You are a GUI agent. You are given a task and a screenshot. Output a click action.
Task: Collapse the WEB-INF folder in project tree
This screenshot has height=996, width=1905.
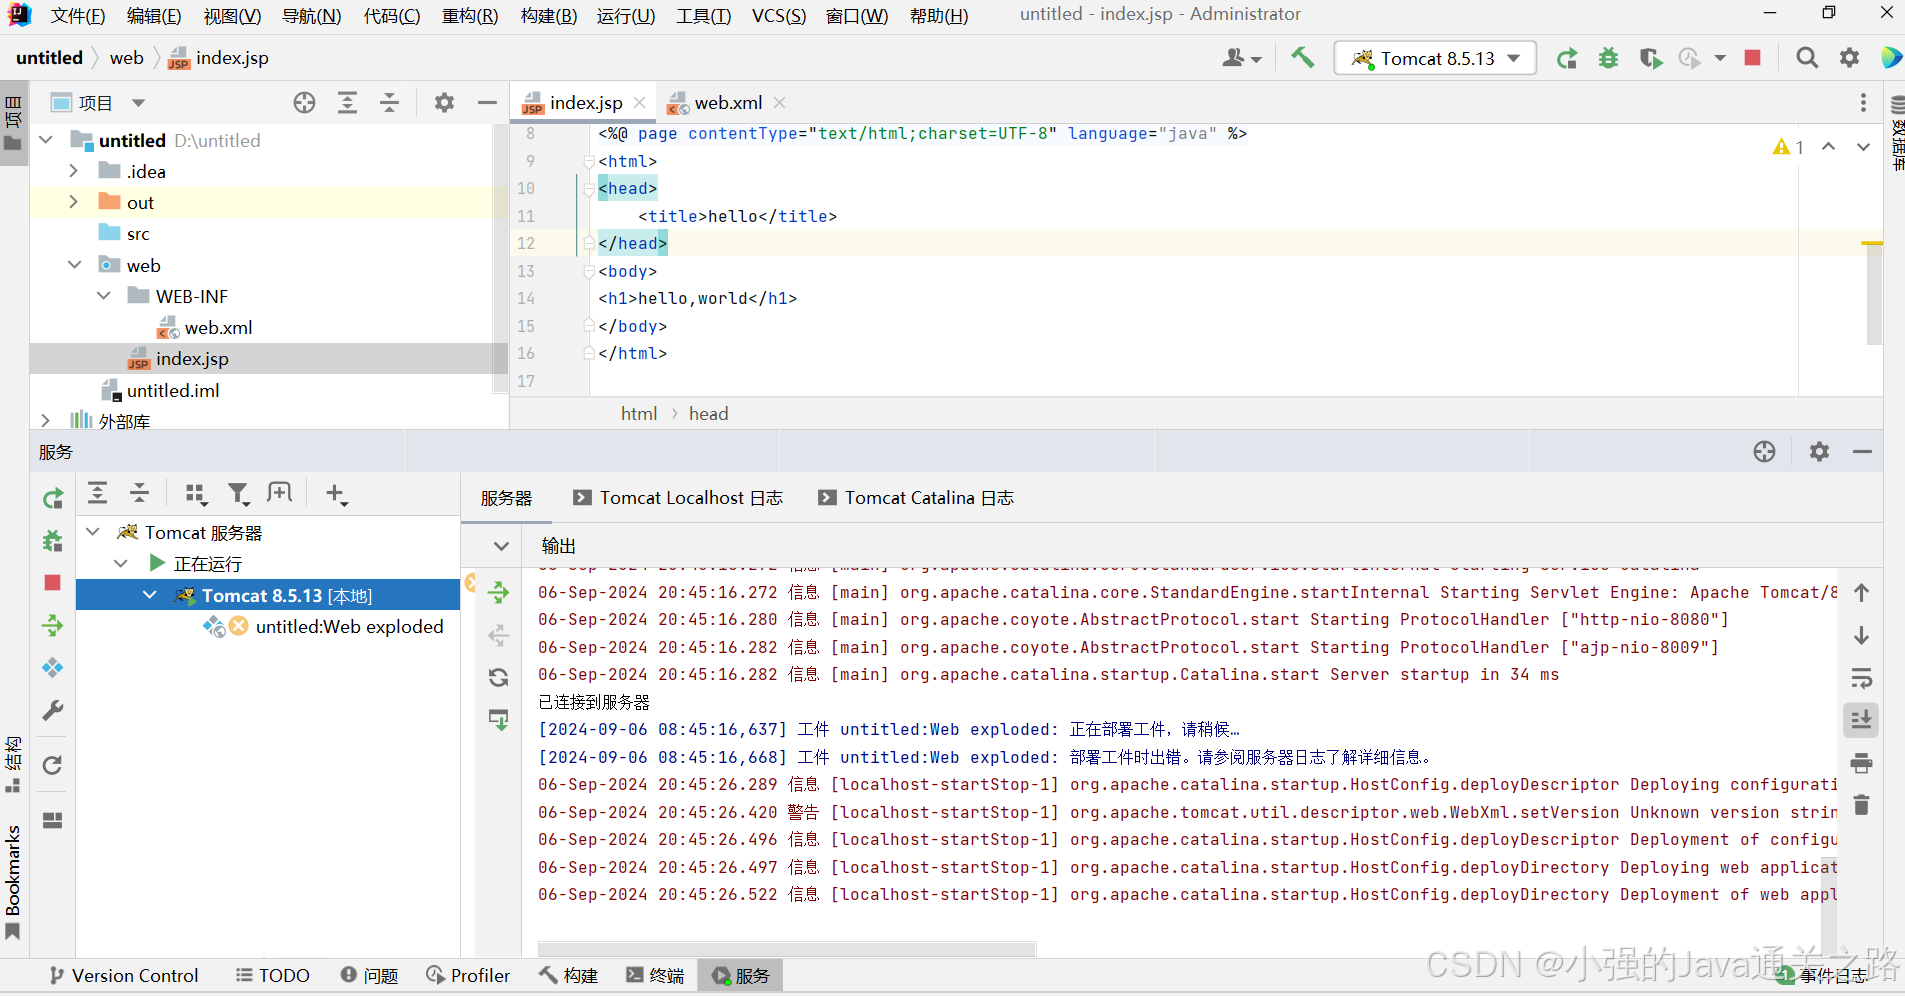(104, 295)
